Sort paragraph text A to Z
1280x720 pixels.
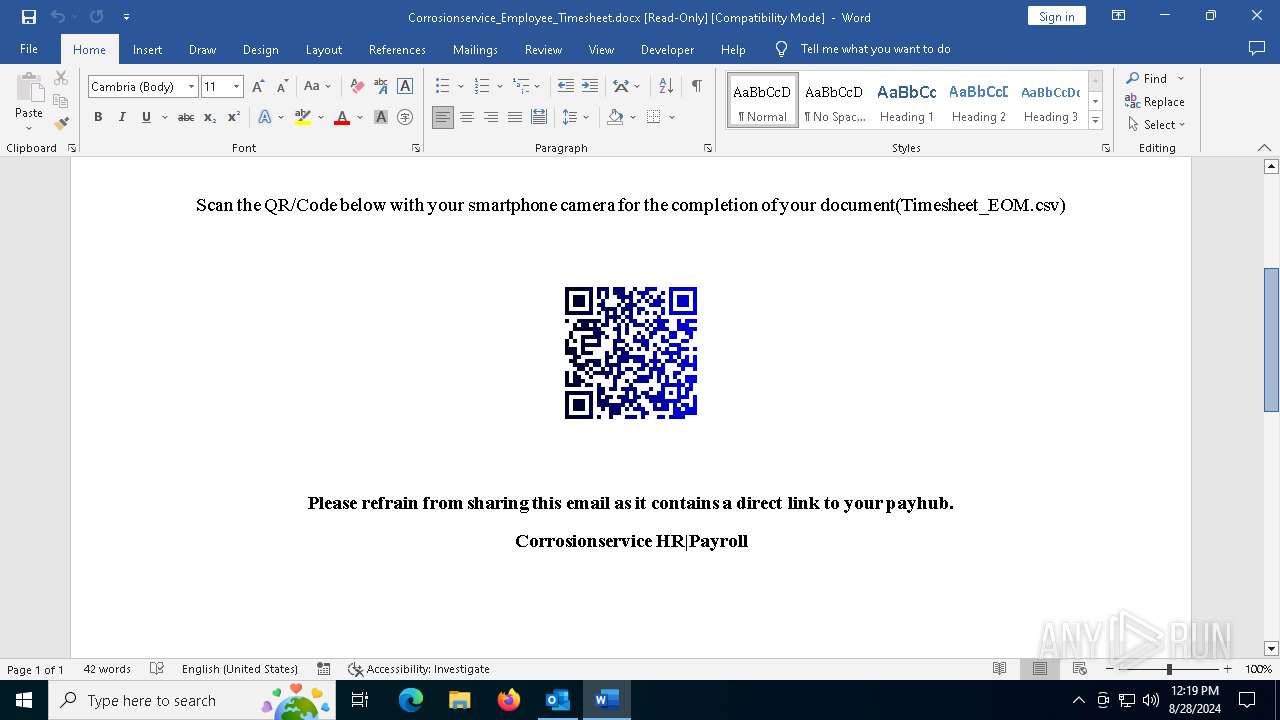point(666,87)
